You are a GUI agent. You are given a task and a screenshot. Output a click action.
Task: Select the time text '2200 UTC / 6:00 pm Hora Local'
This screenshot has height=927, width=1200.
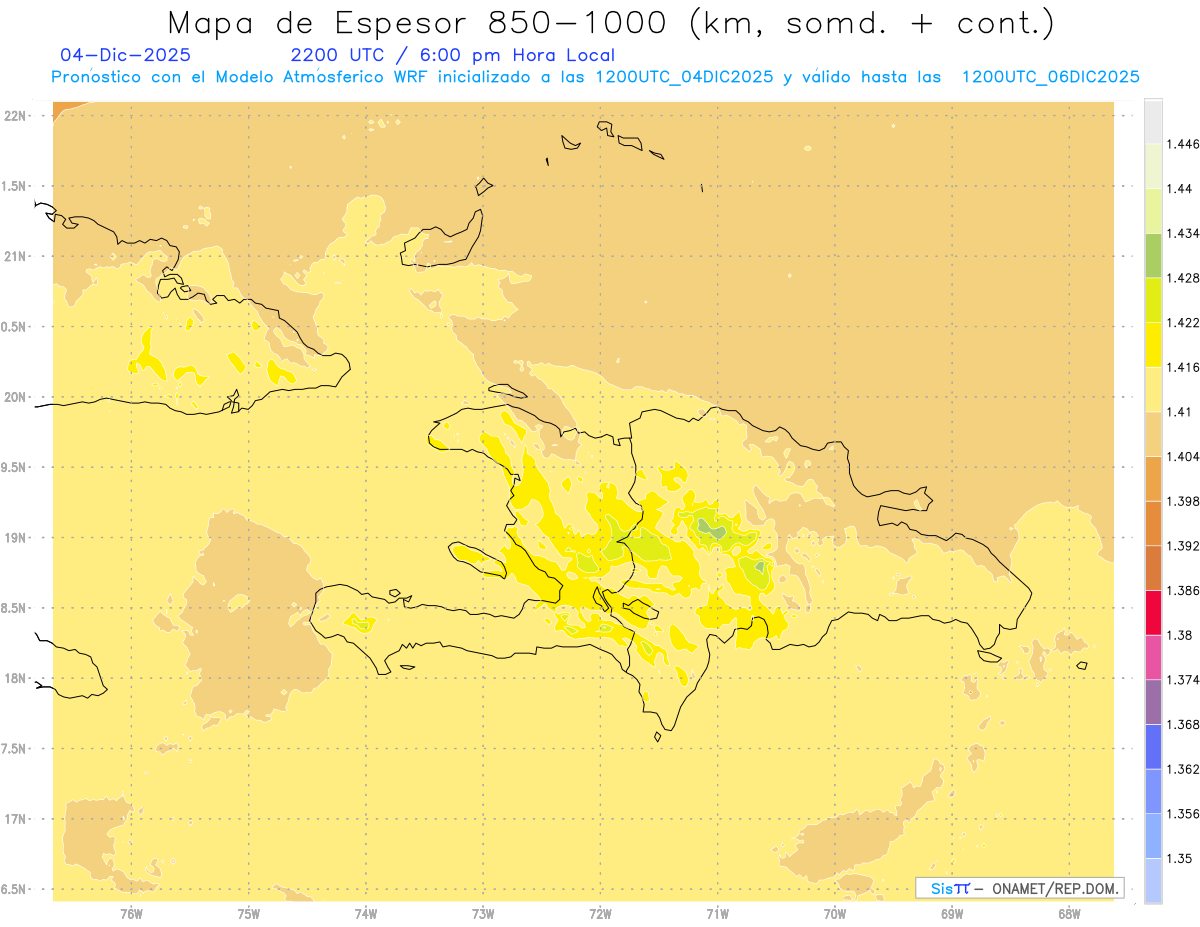click(x=453, y=55)
